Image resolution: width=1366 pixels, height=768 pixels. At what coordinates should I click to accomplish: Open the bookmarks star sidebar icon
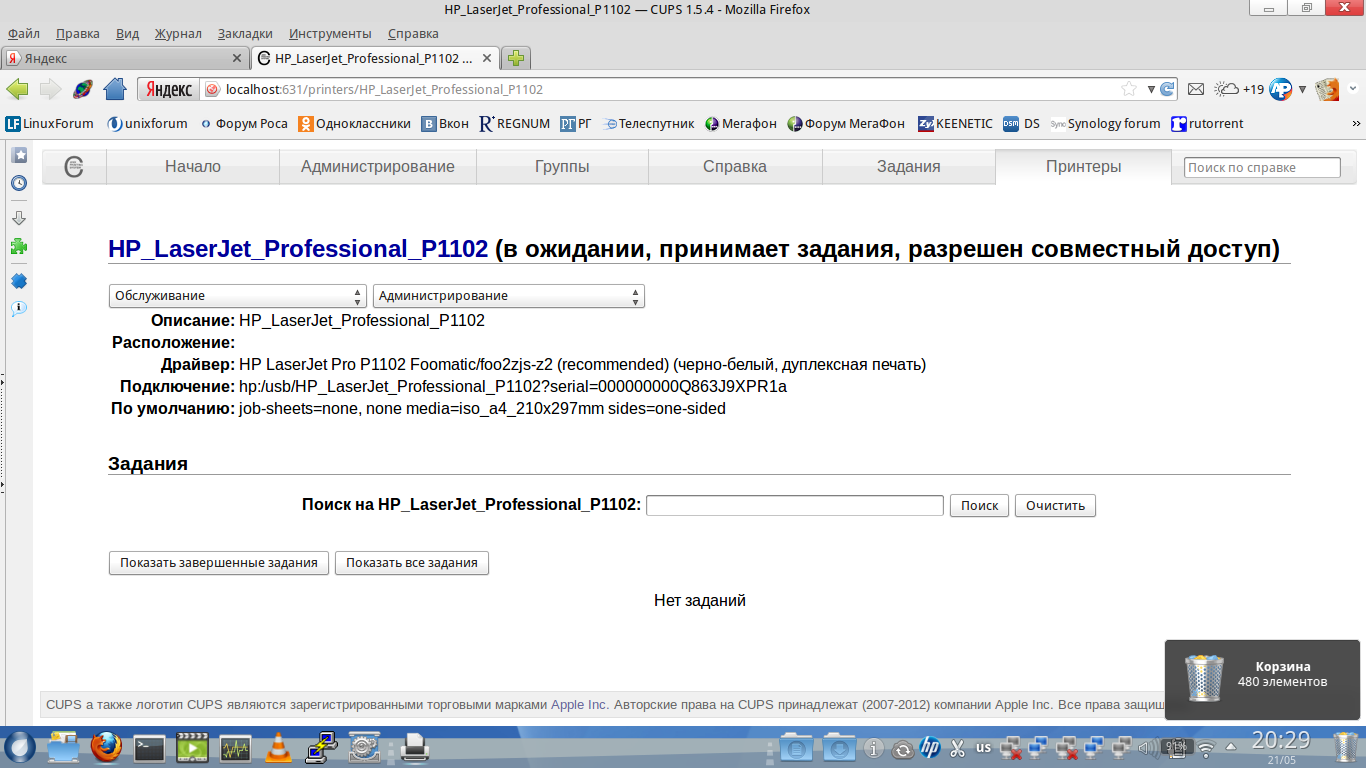(19, 155)
